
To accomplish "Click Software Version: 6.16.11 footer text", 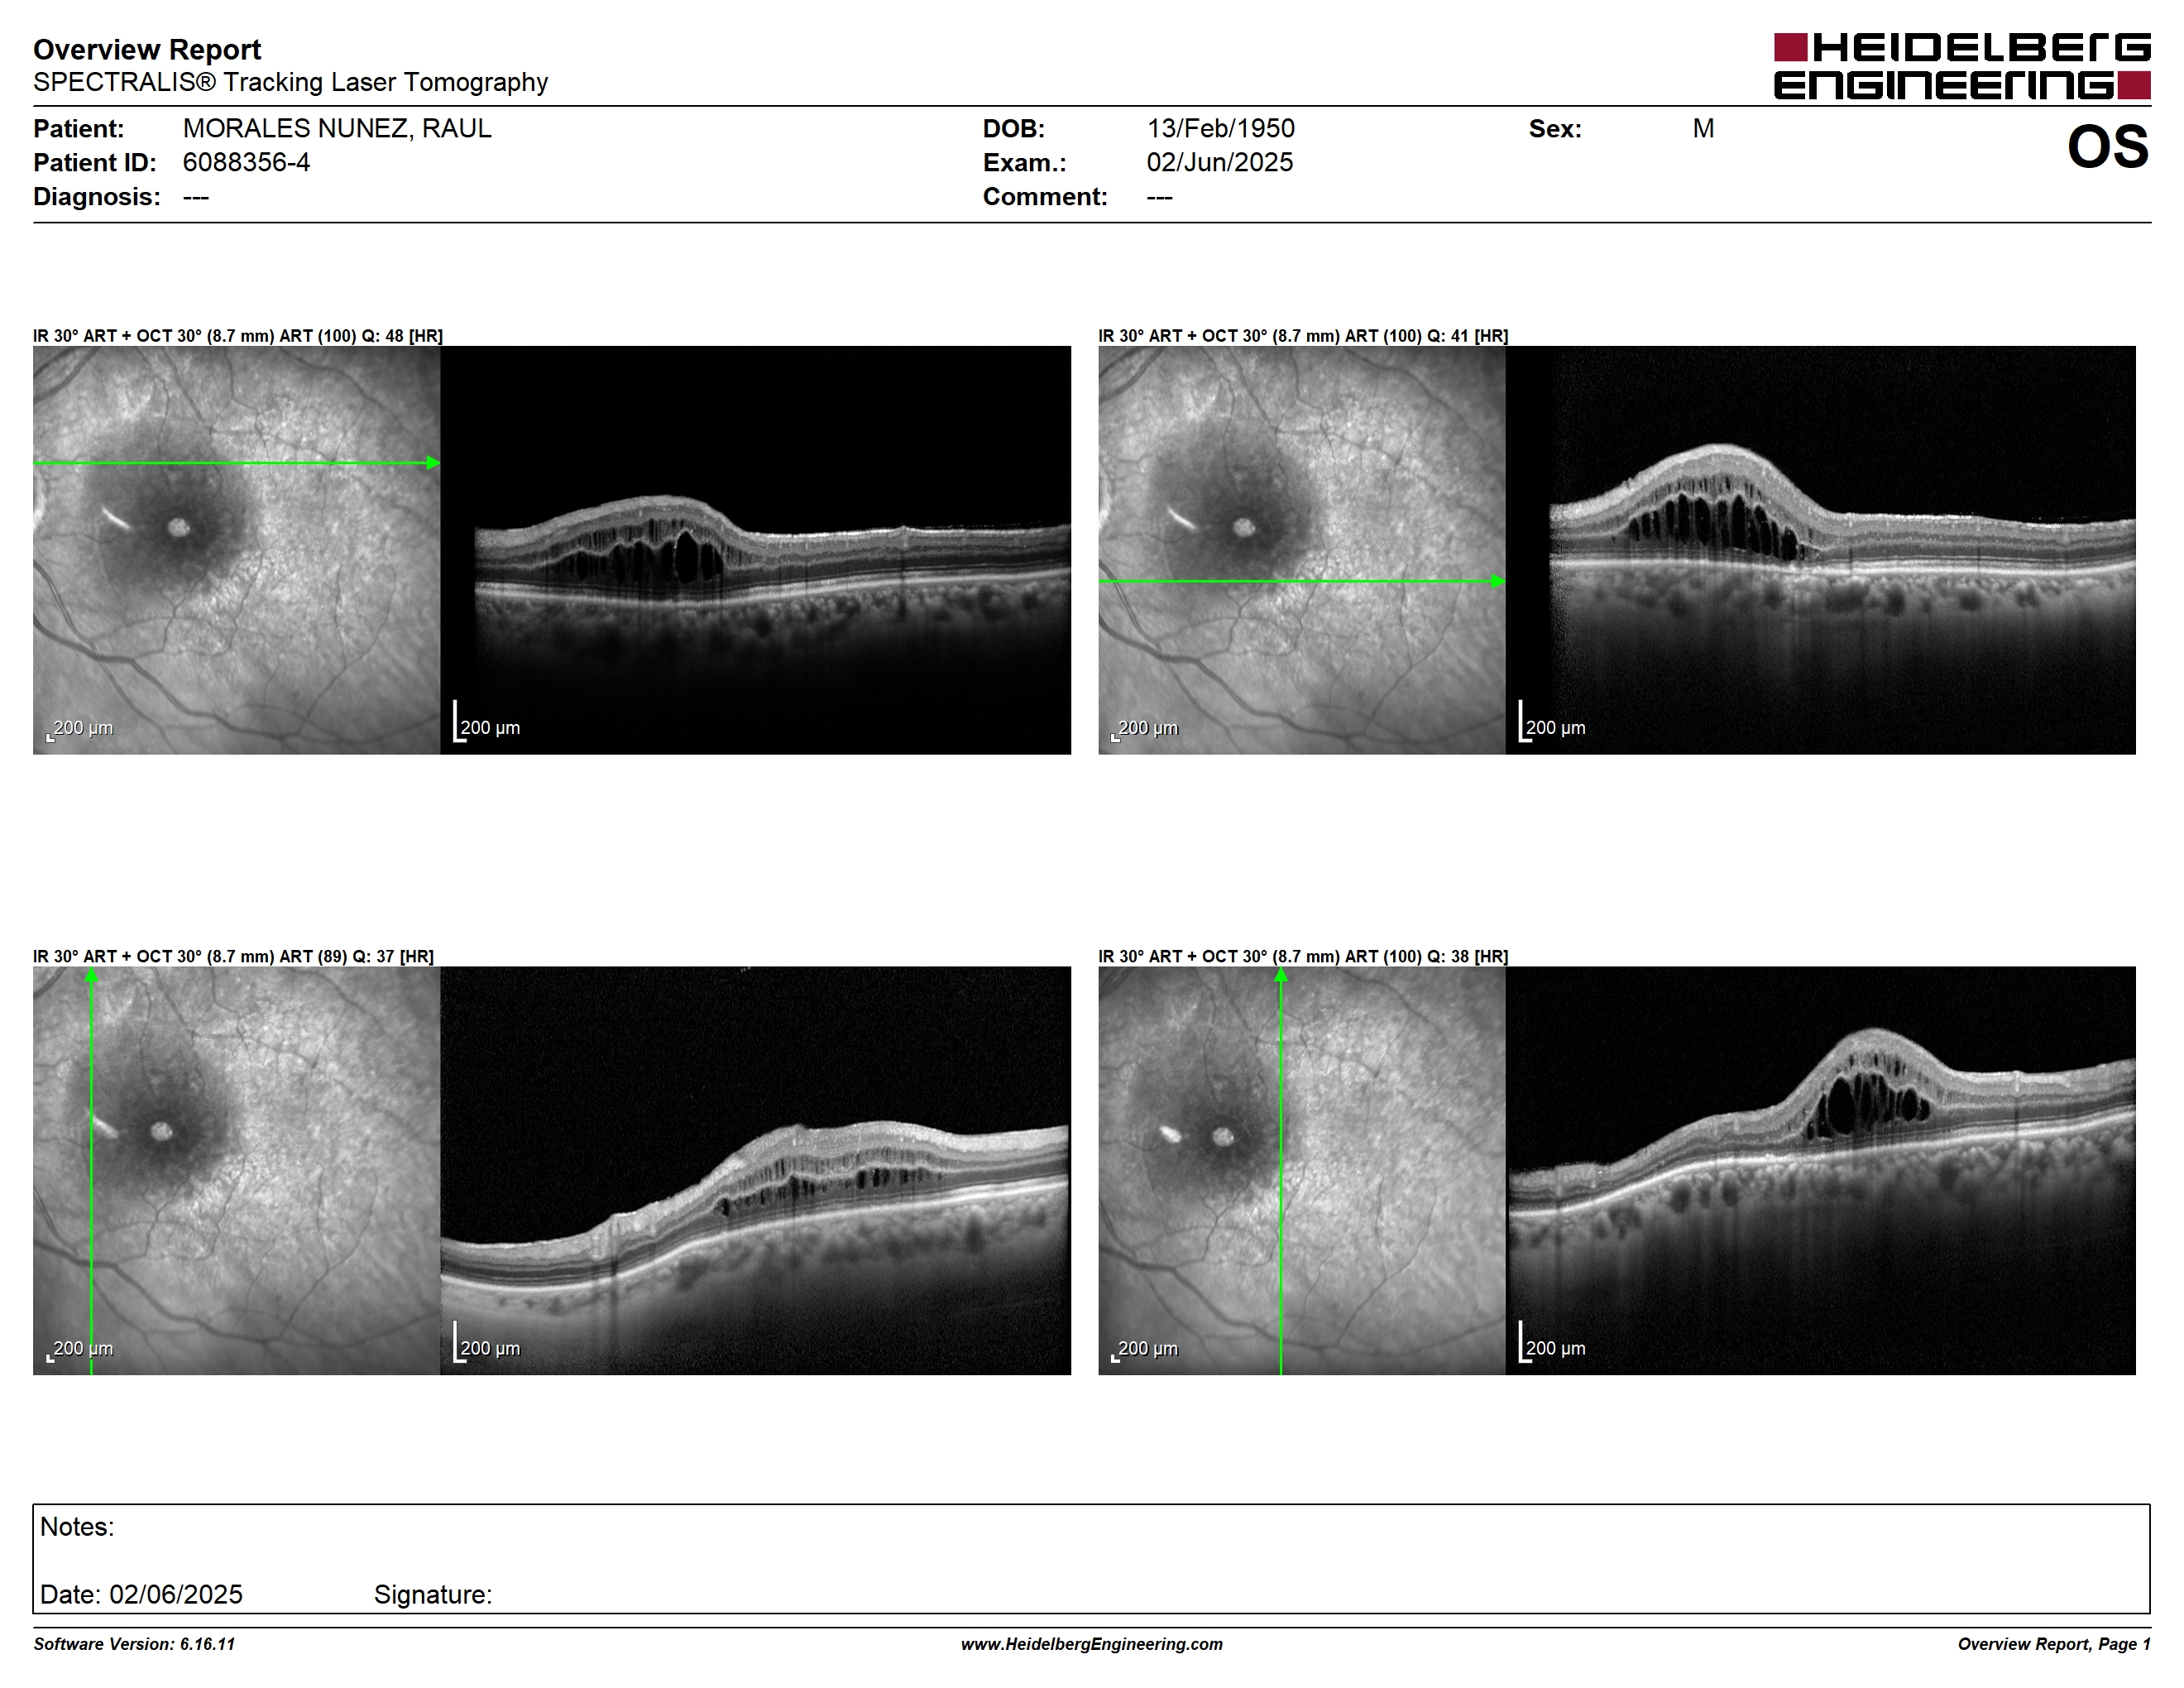I will (134, 1644).
